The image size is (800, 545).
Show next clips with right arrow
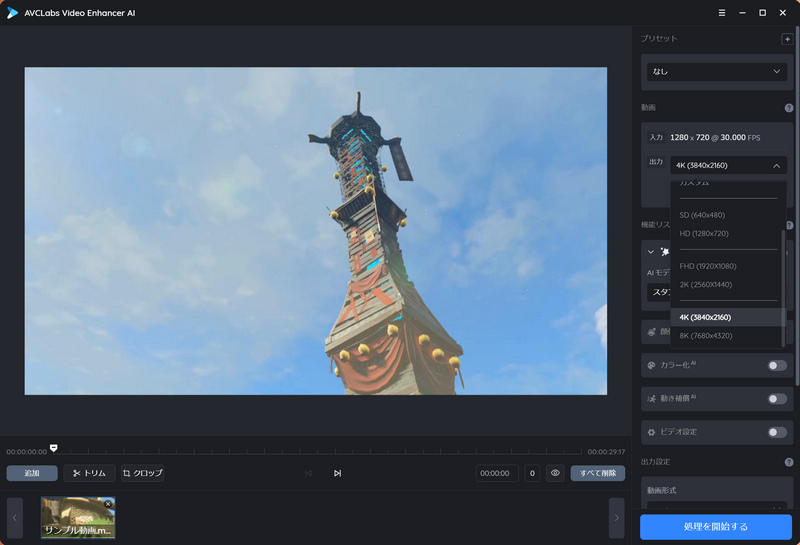click(x=616, y=518)
